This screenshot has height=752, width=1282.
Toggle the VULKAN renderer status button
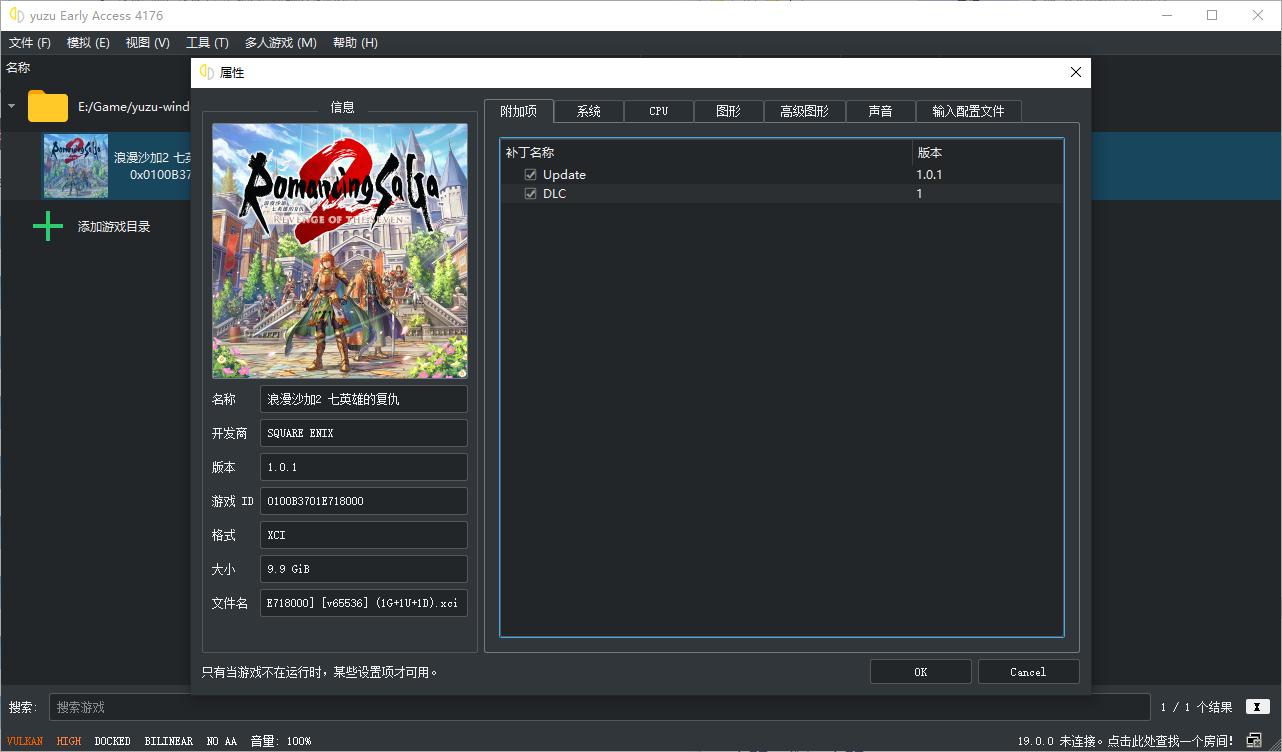(25, 741)
